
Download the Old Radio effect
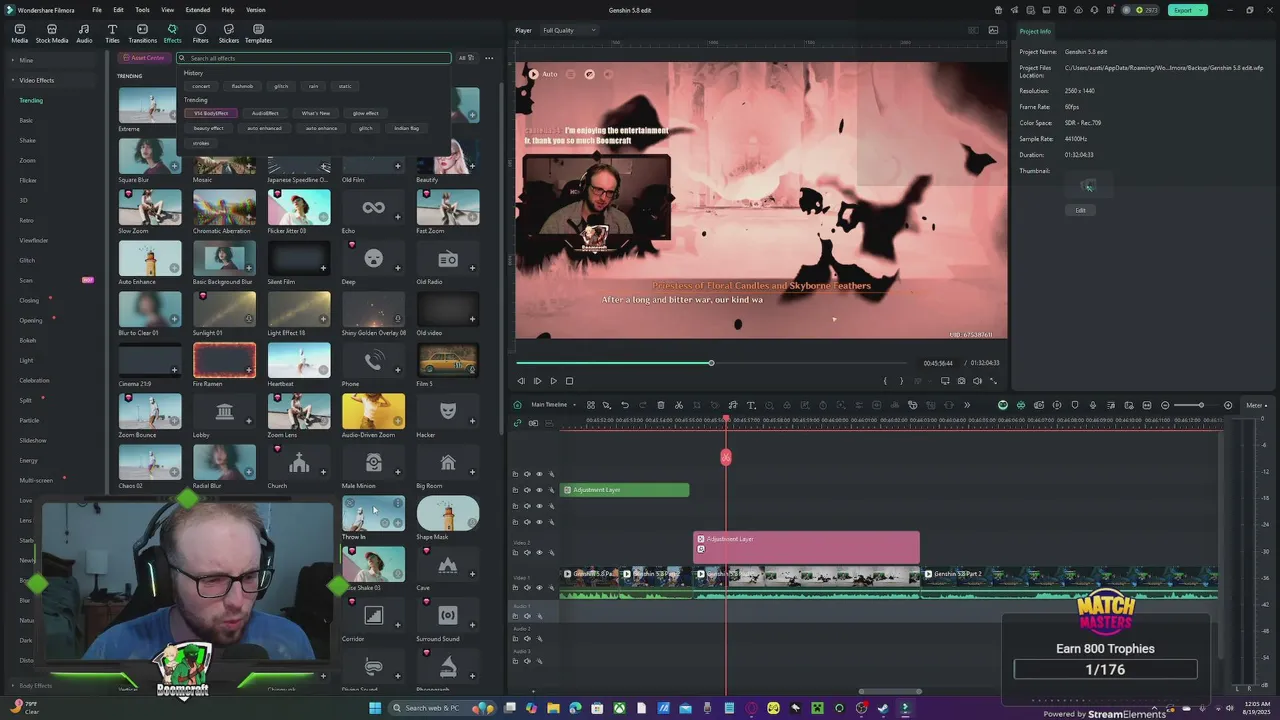click(472, 268)
